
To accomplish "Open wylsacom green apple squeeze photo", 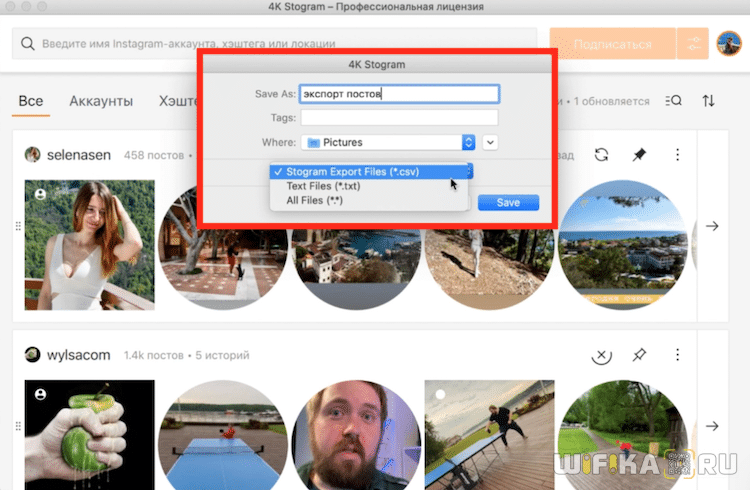I will tap(89, 434).
